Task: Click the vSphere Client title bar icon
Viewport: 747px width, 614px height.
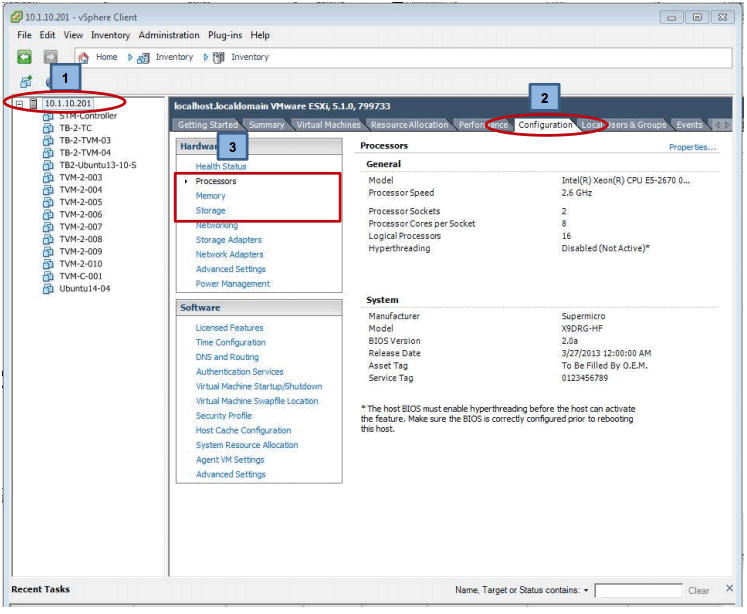Action: pyautogui.click(x=17, y=18)
